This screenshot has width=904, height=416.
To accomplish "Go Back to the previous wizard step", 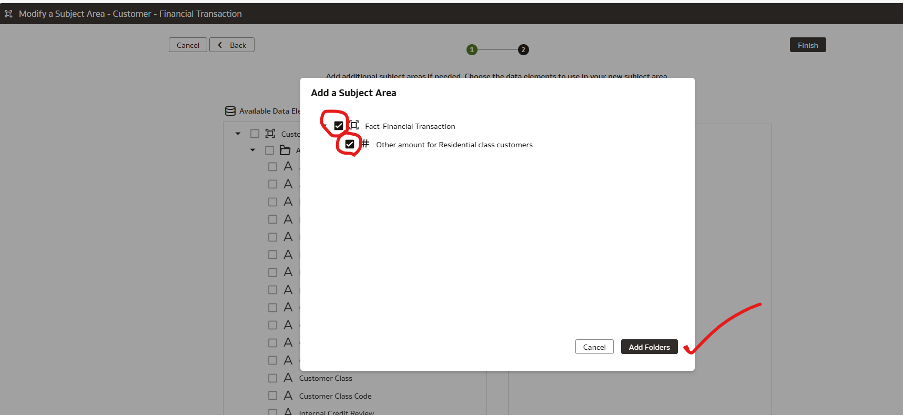I will click(233, 45).
